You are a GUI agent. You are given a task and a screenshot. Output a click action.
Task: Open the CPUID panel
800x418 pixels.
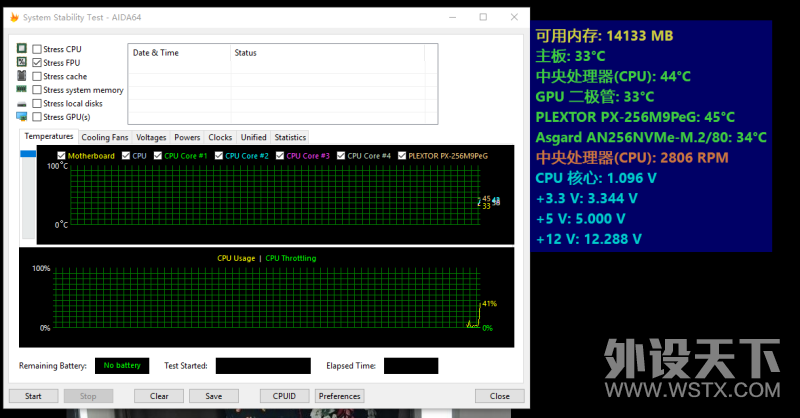tap(284, 396)
